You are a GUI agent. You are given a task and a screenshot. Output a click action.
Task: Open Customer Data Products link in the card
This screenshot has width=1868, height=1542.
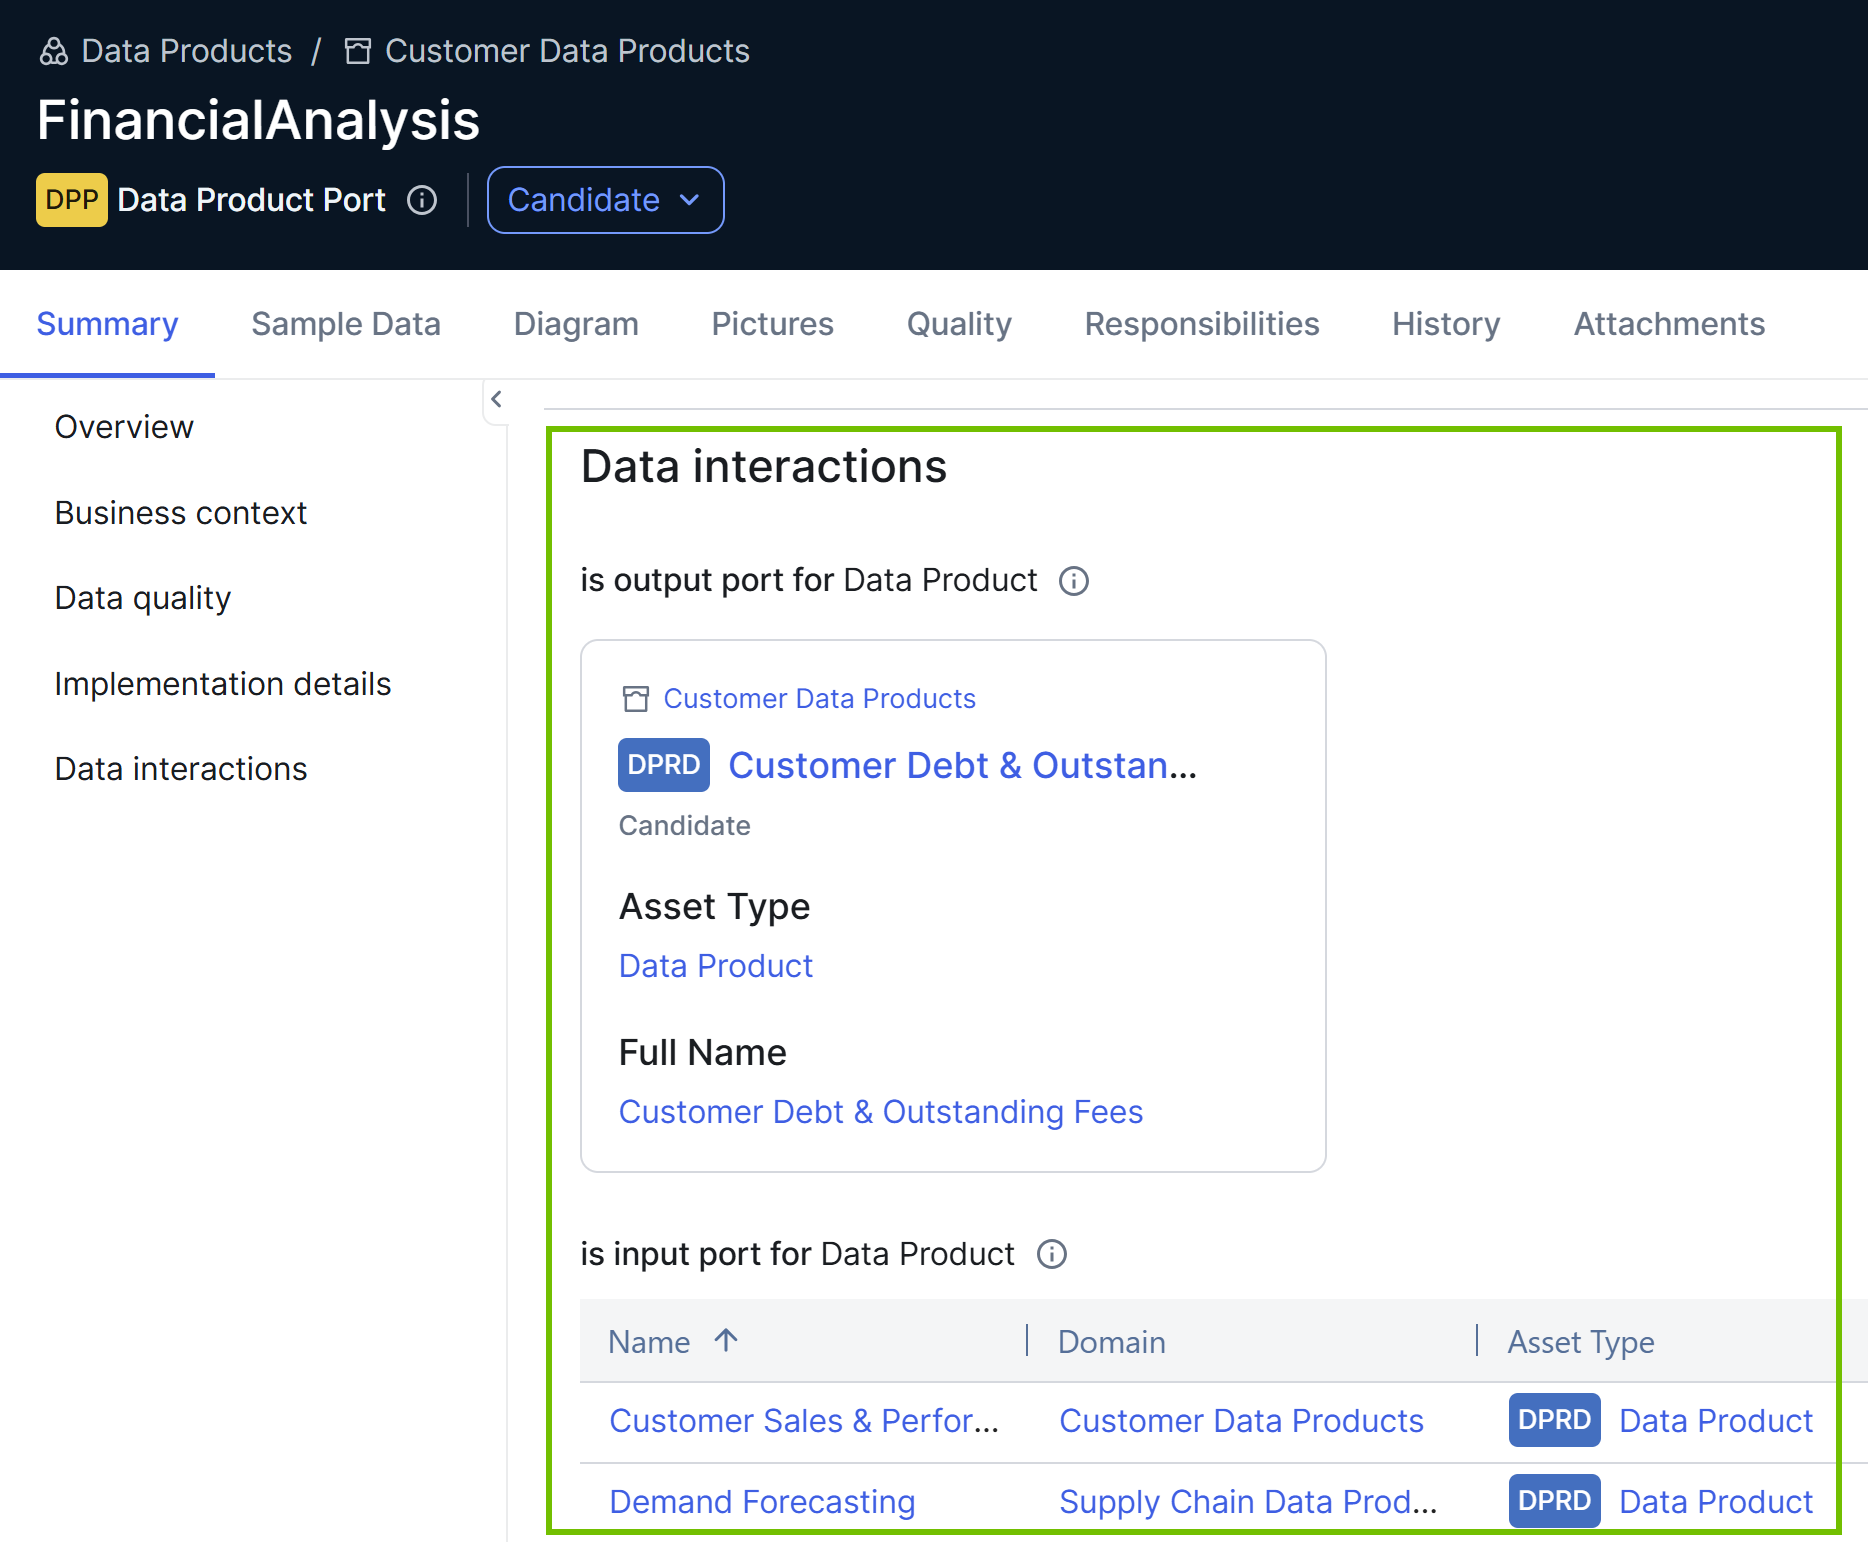820,699
